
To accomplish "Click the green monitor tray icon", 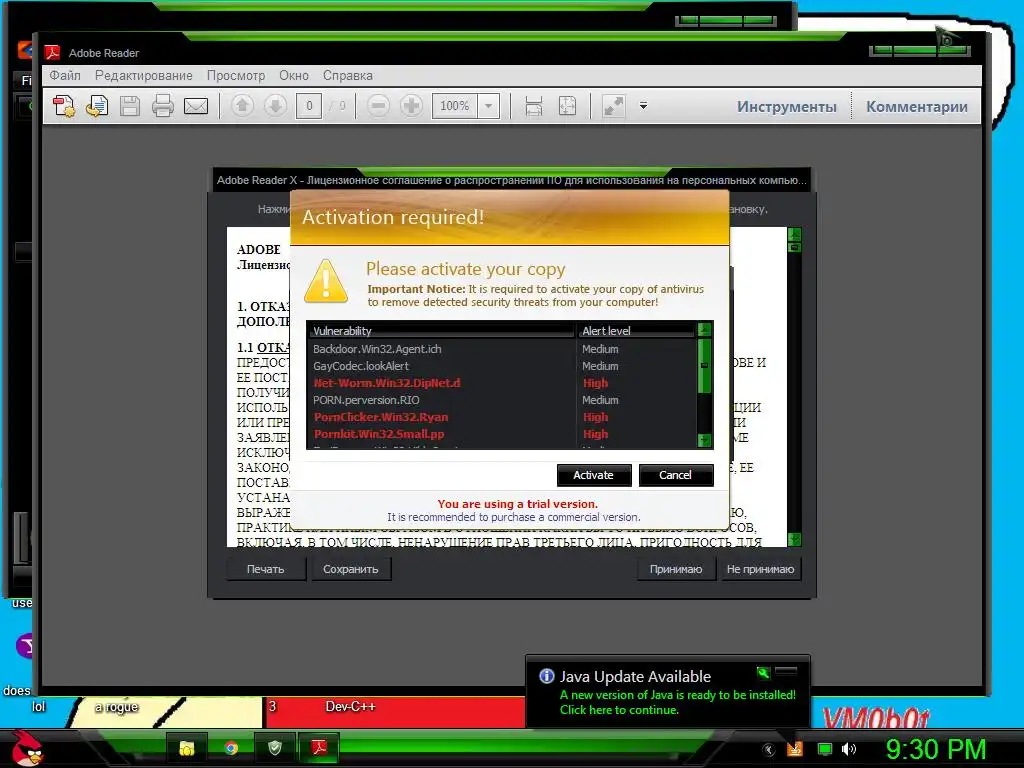I will pos(825,750).
